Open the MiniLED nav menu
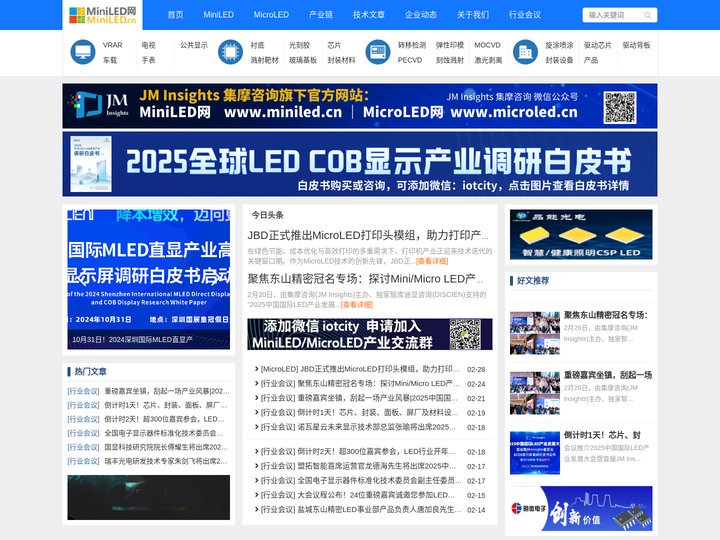The height and width of the screenshot is (540, 720). [219, 15]
